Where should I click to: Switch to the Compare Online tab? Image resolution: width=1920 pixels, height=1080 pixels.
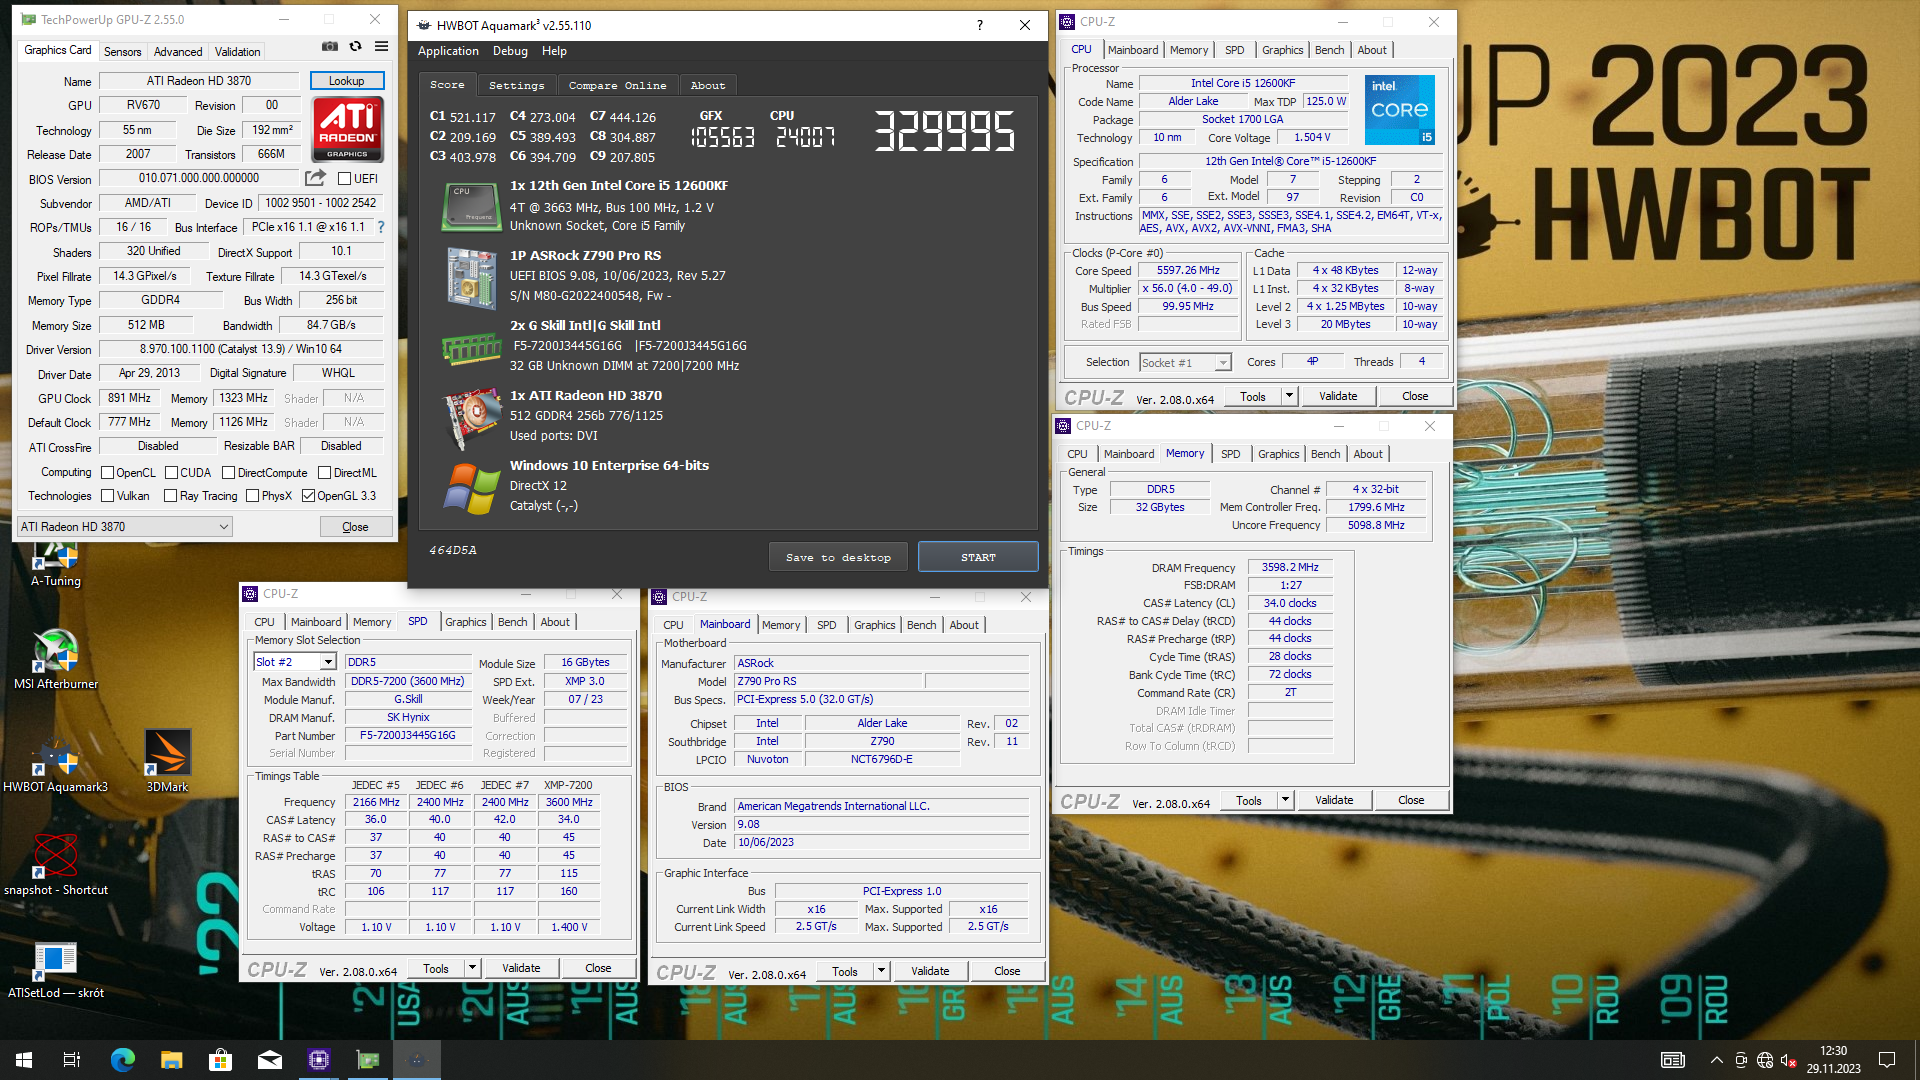pyautogui.click(x=617, y=86)
